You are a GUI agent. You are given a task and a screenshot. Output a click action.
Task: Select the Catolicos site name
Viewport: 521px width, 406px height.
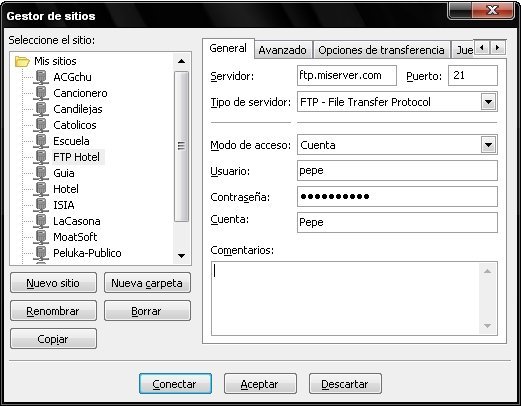tap(75, 125)
